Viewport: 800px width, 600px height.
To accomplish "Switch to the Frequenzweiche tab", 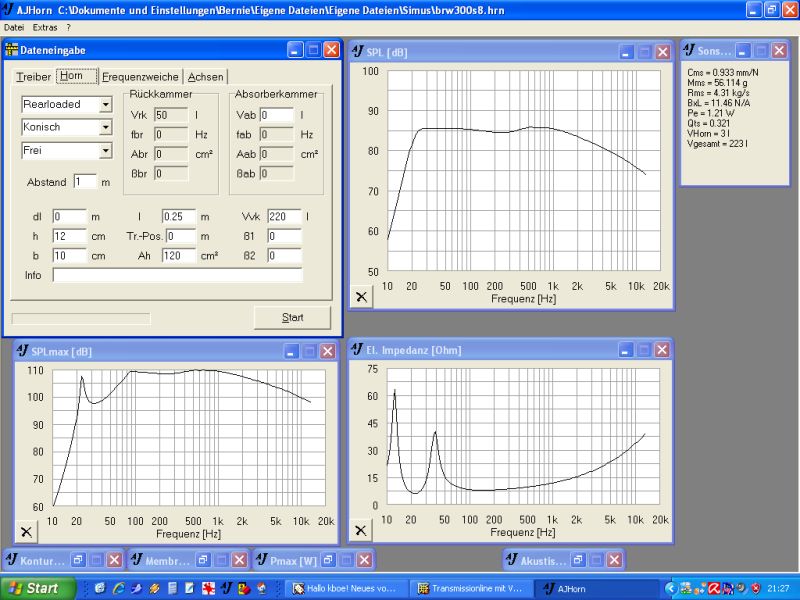I will point(140,76).
